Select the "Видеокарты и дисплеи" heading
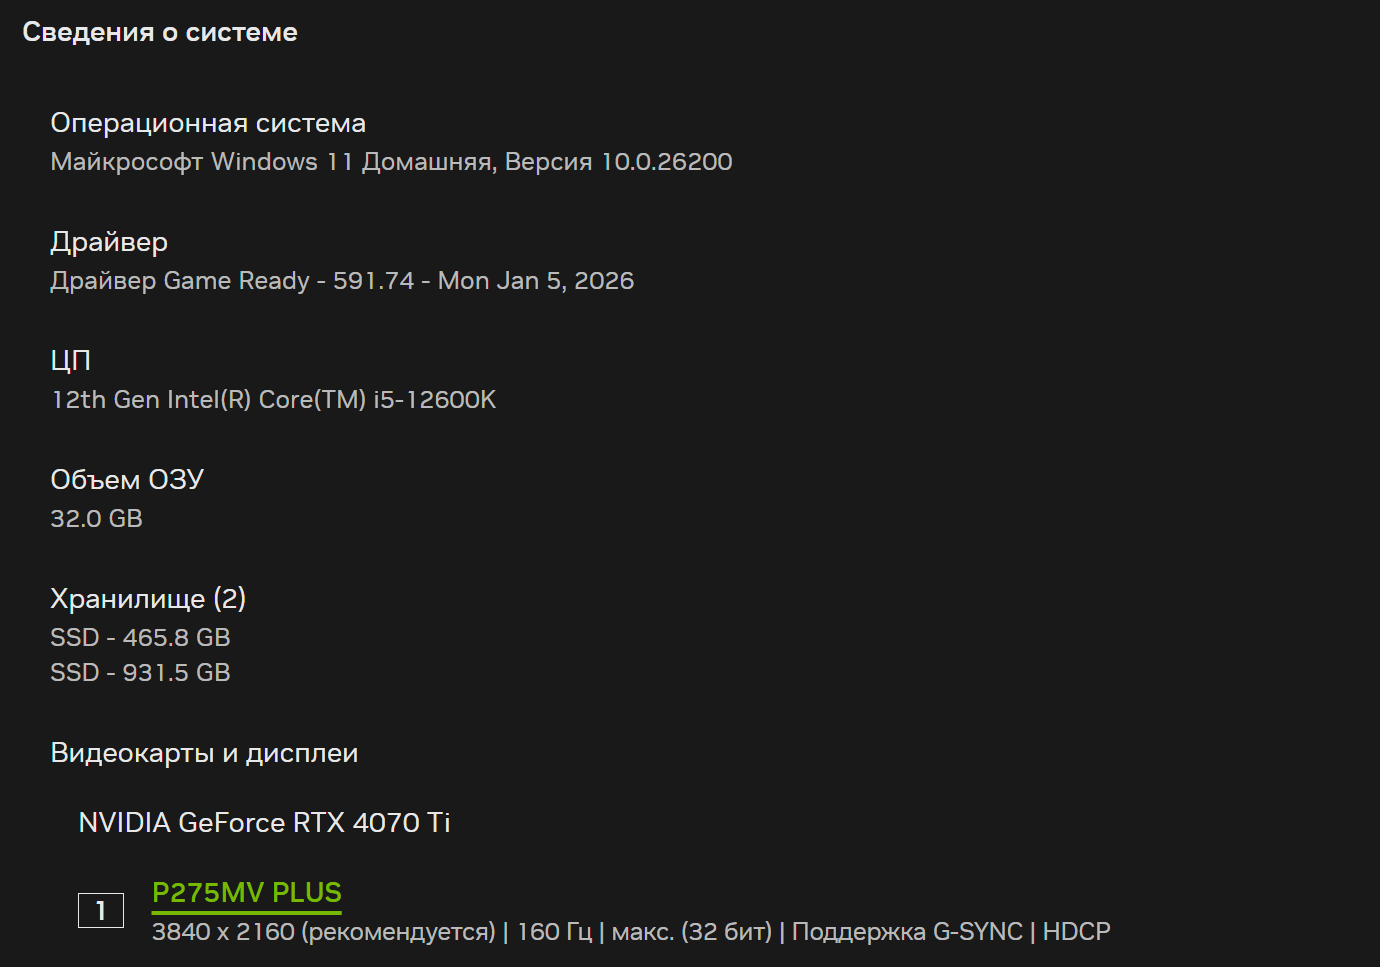This screenshot has width=1380, height=967. [x=204, y=753]
